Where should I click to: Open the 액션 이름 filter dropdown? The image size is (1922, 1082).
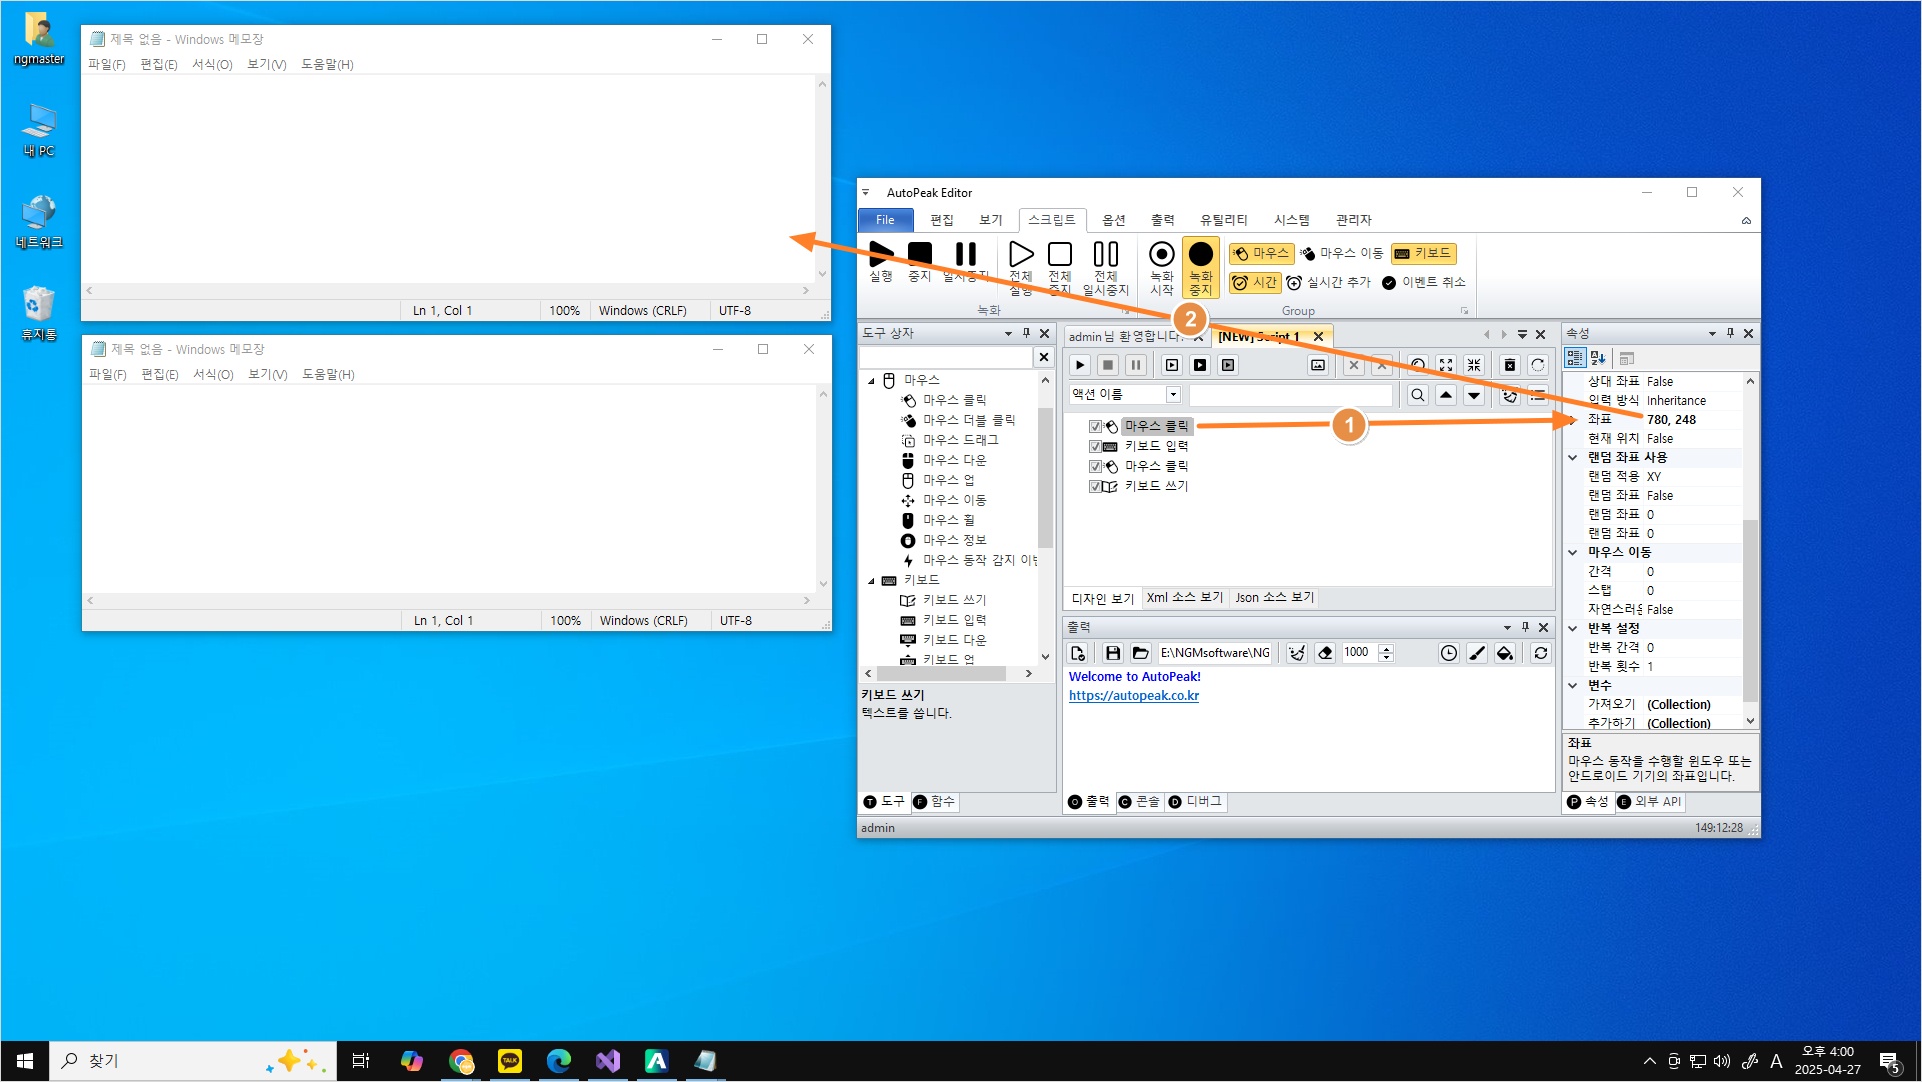point(1173,395)
